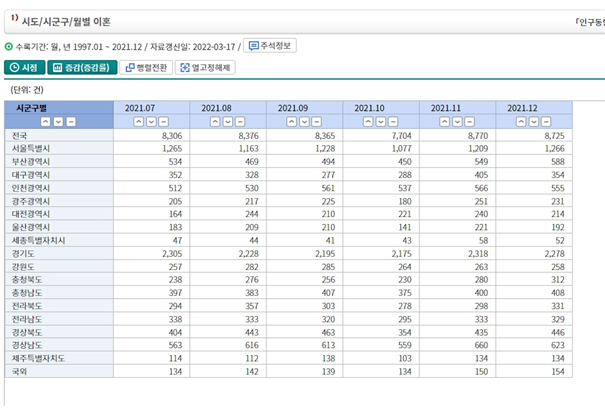The height and width of the screenshot is (410, 605).
Task: Sort 2021.09 column ascending with up arrow
Action: pyautogui.click(x=291, y=122)
